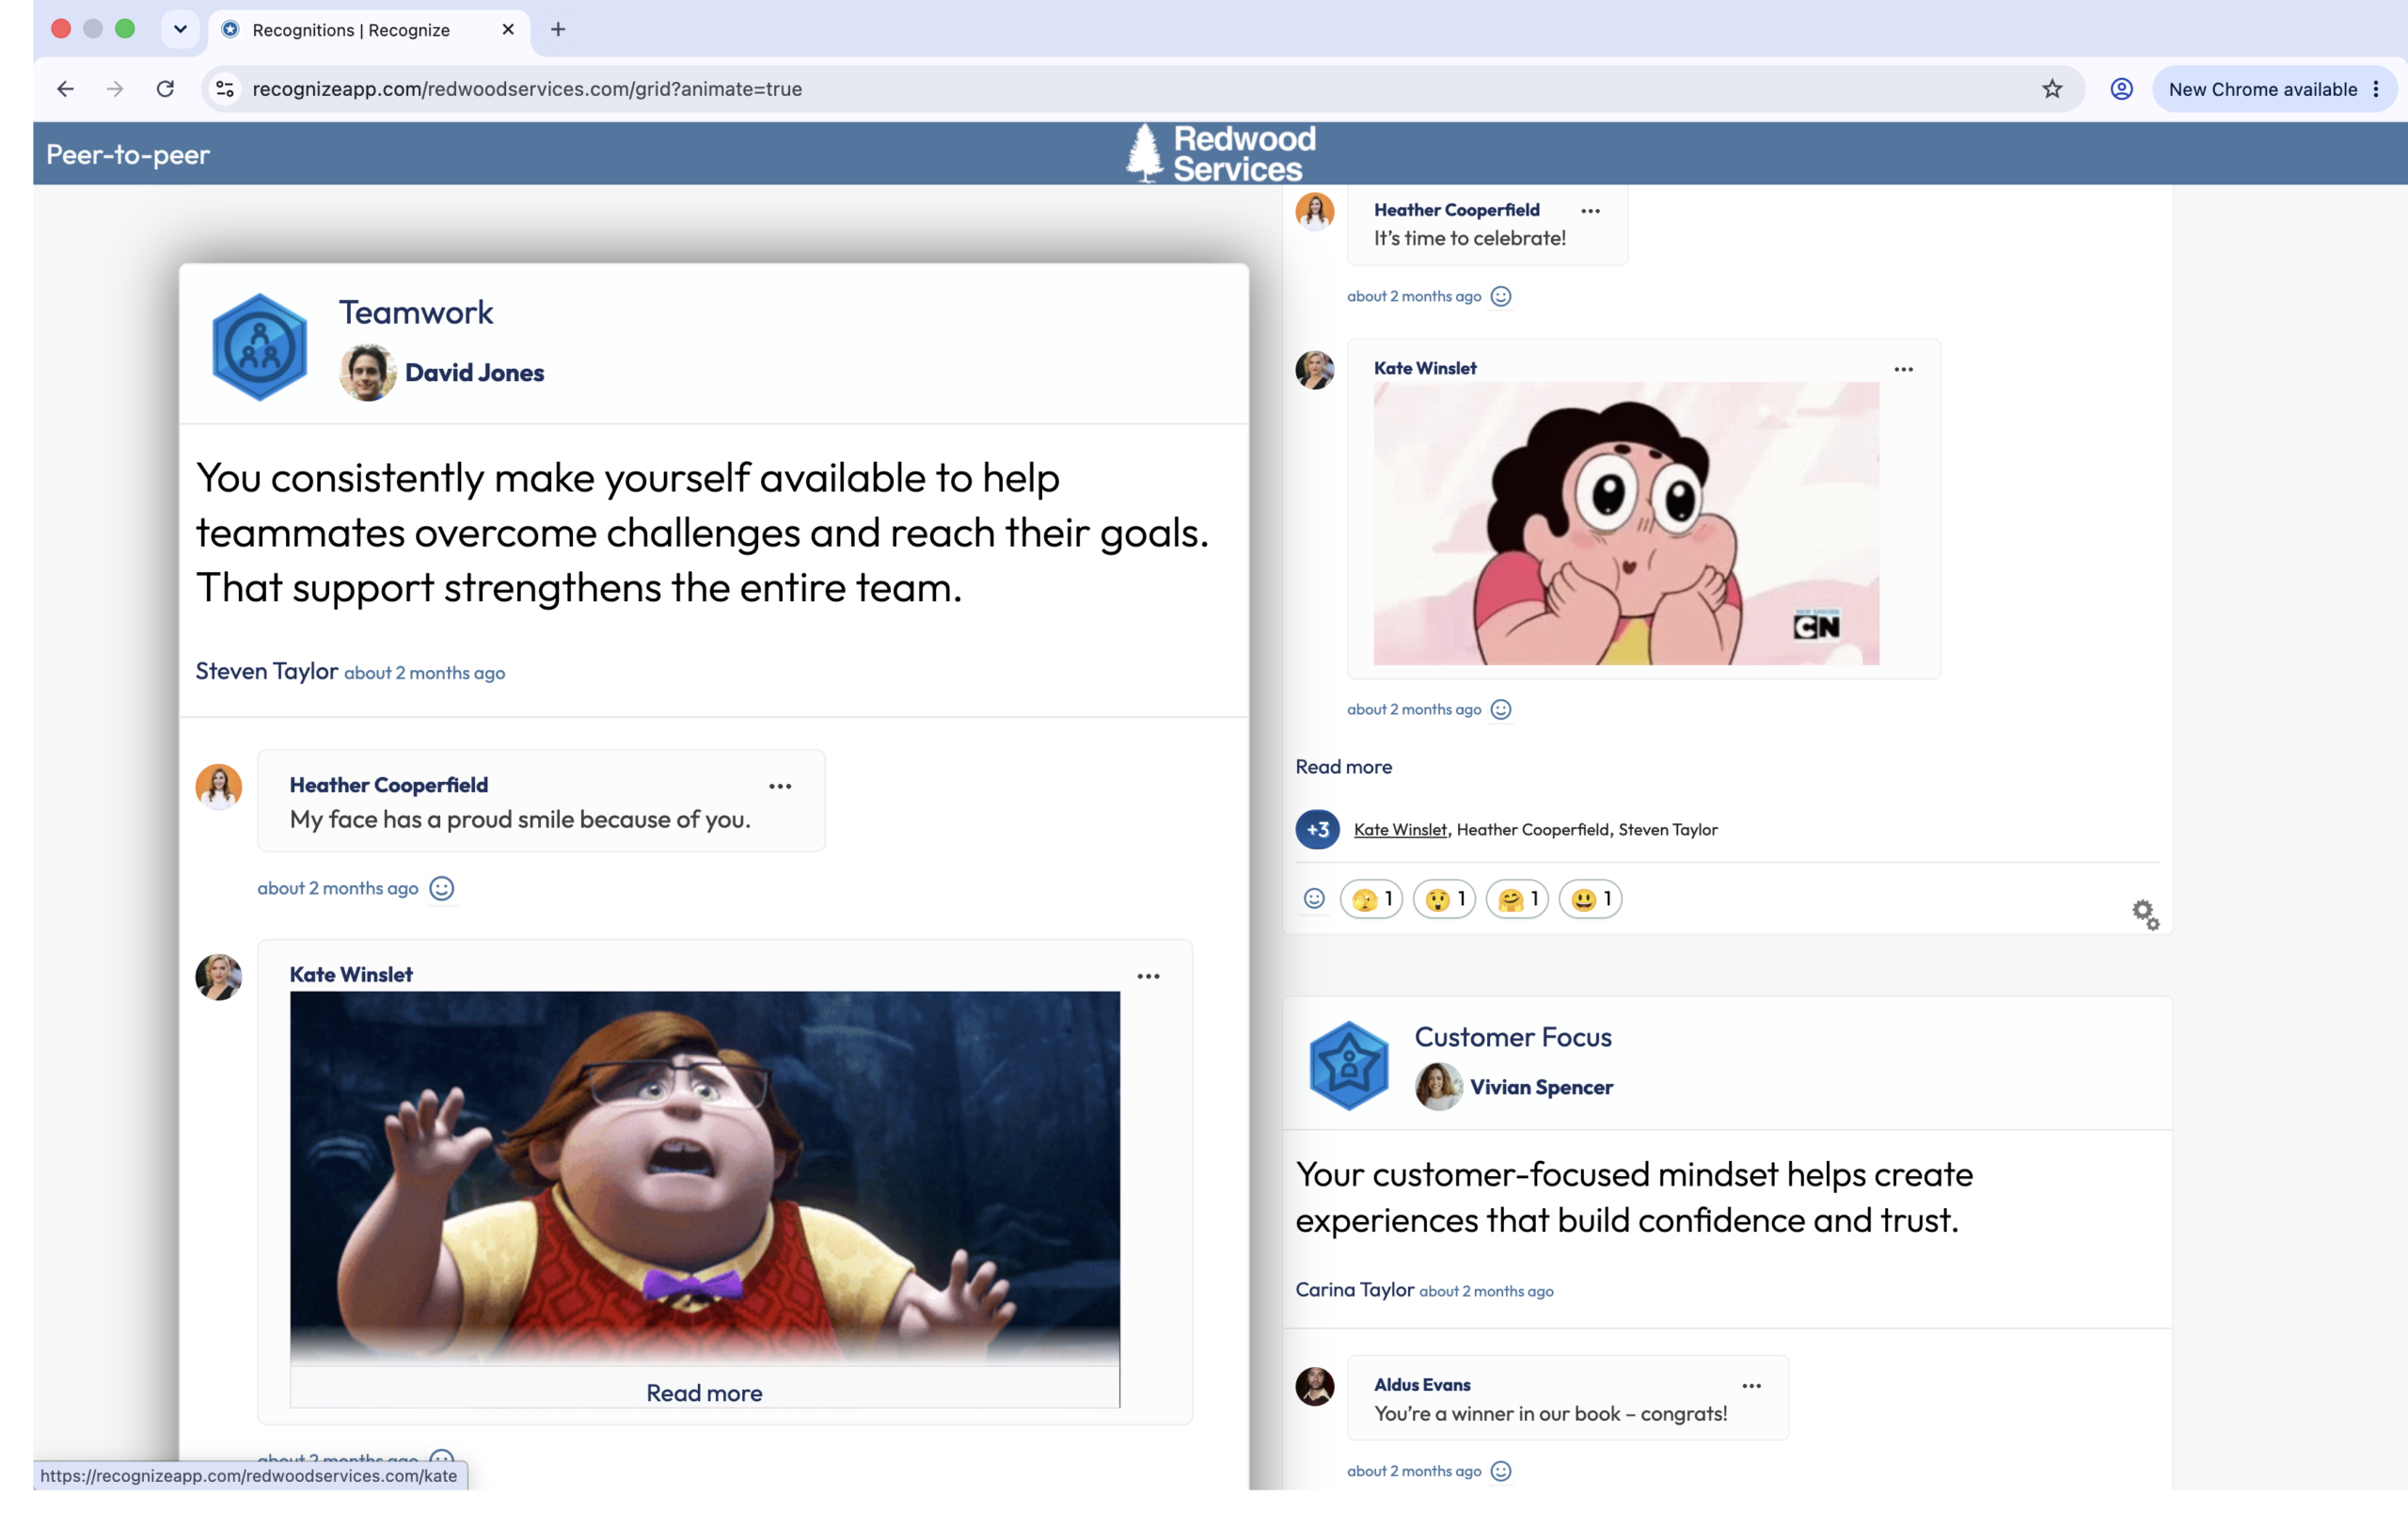React to Heather's 'proud smile' comment
Viewport: 2408px width, 1529px height.
pos(441,888)
